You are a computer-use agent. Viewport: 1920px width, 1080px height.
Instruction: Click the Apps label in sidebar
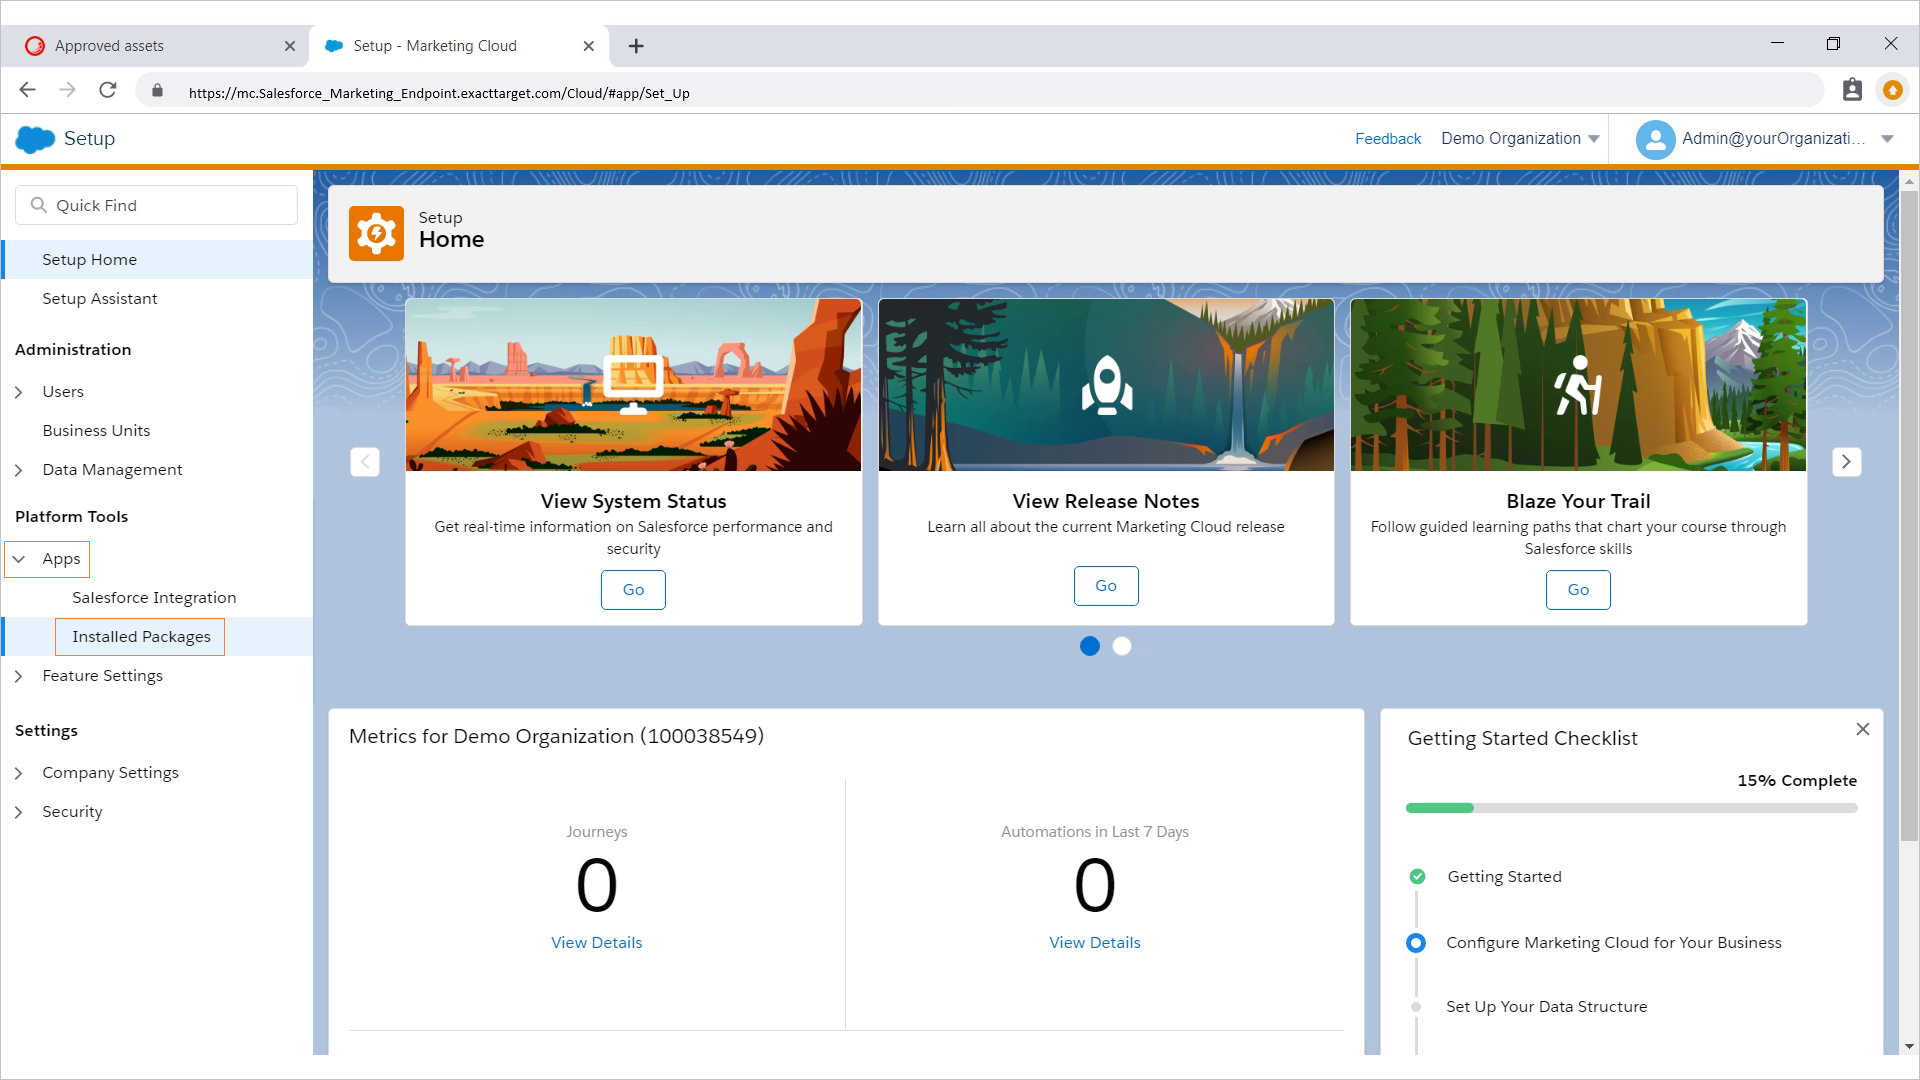pyautogui.click(x=61, y=559)
